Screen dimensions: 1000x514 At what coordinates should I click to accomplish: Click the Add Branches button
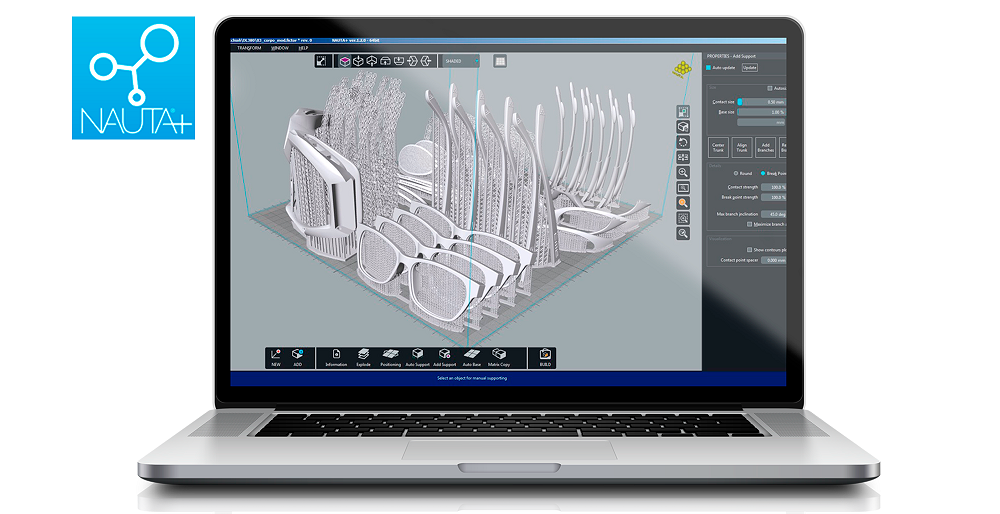click(x=765, y=147)
